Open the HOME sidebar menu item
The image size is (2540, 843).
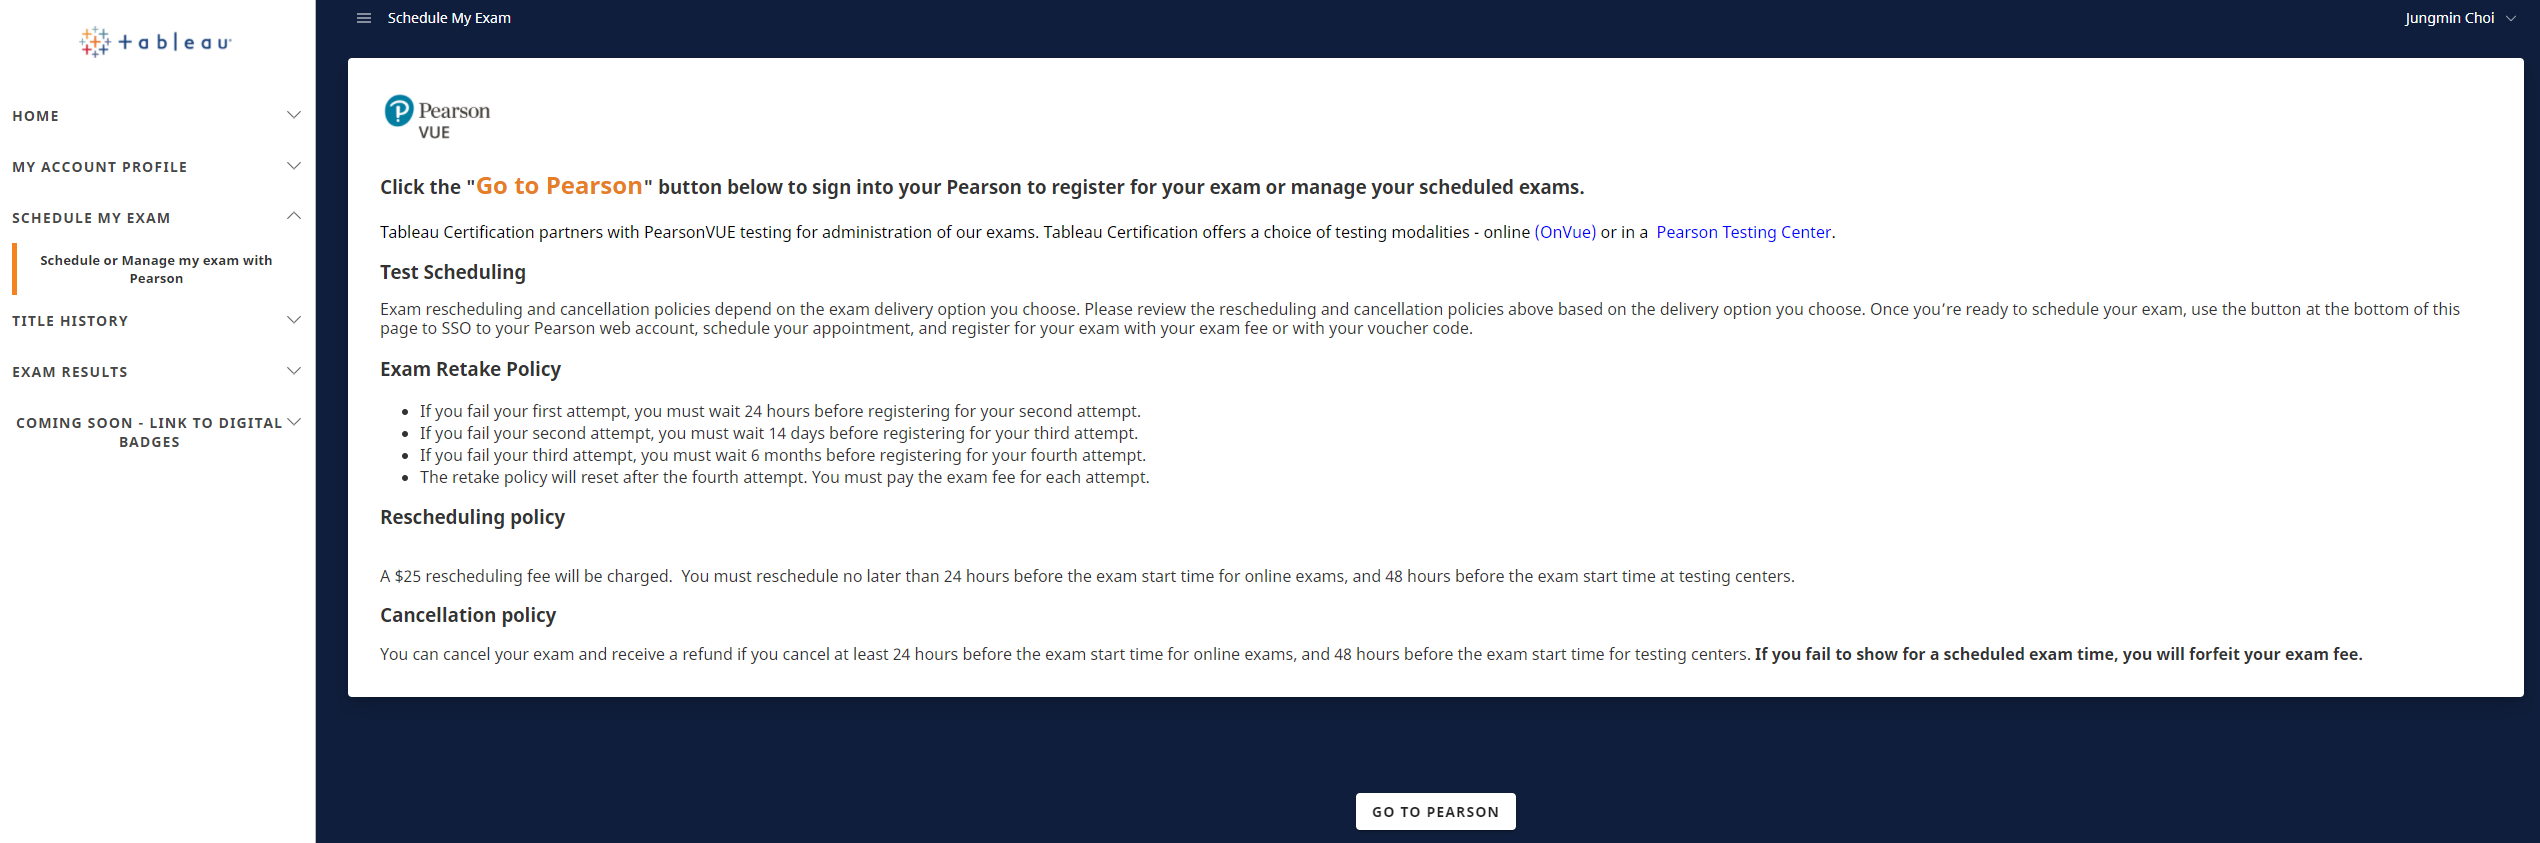point(36,116)
